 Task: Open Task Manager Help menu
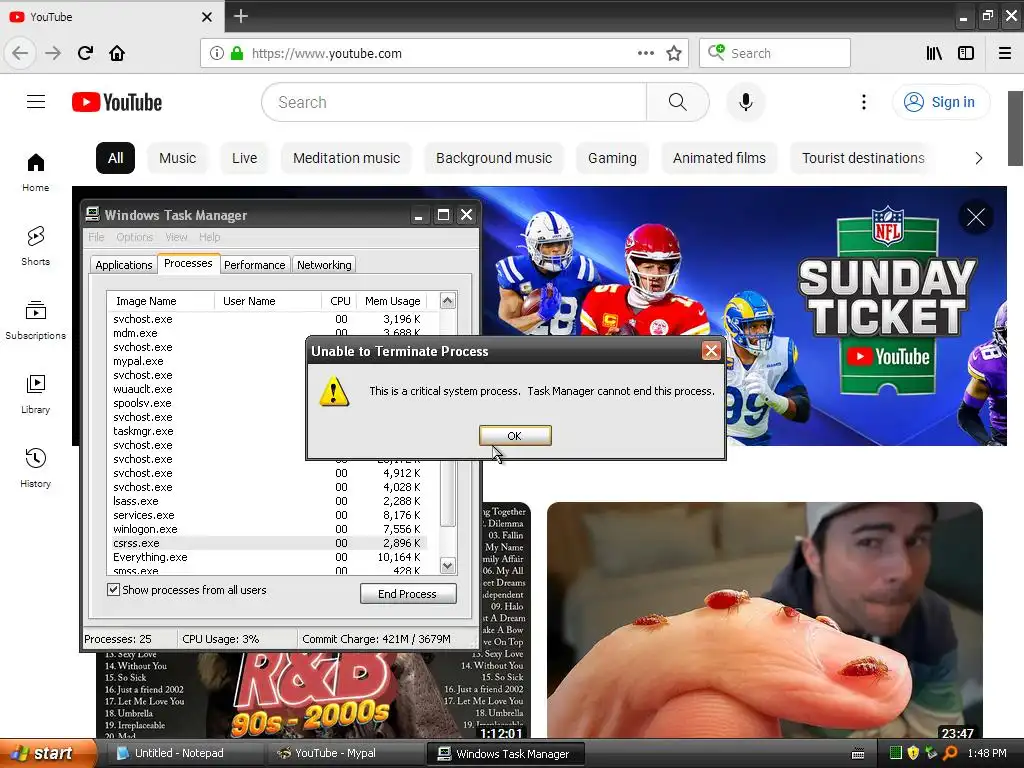click(x=210, y=237)
